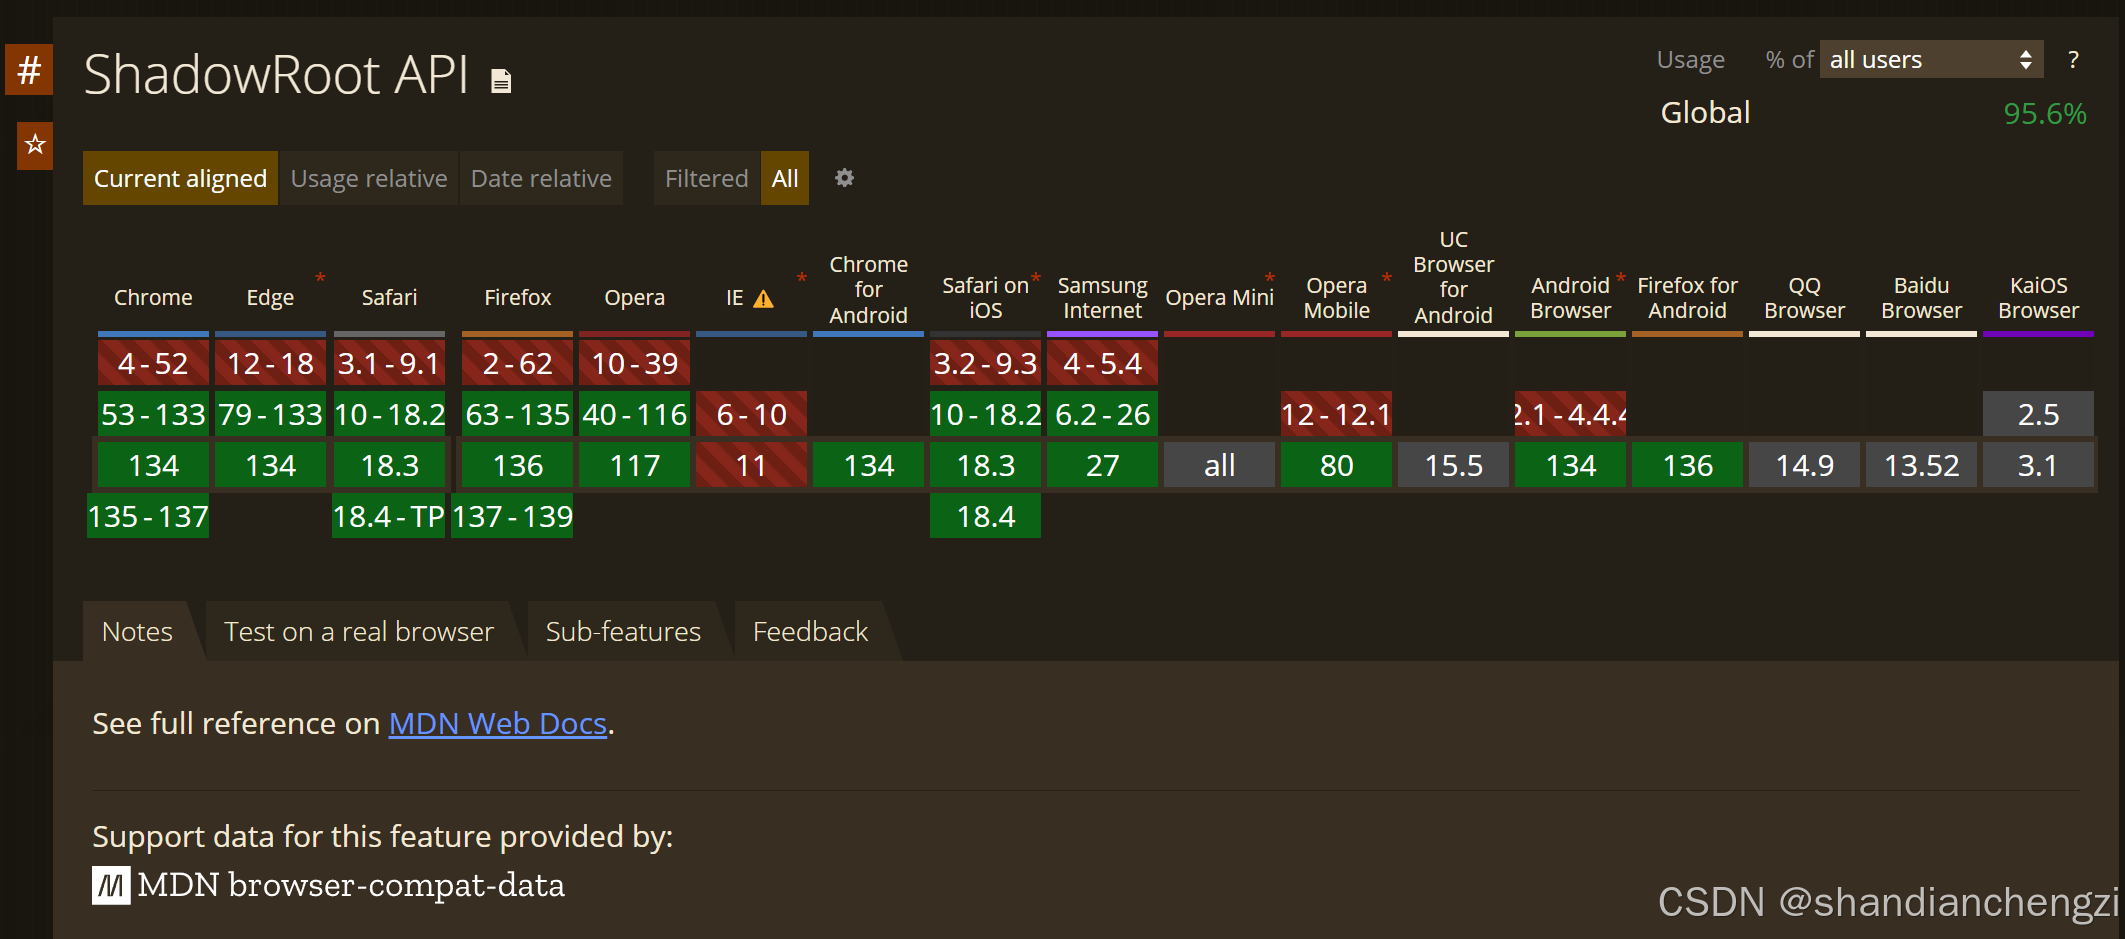Click the 95.6% global usage value
The image size is (2125, 939).
click(x=2044, y=113)
